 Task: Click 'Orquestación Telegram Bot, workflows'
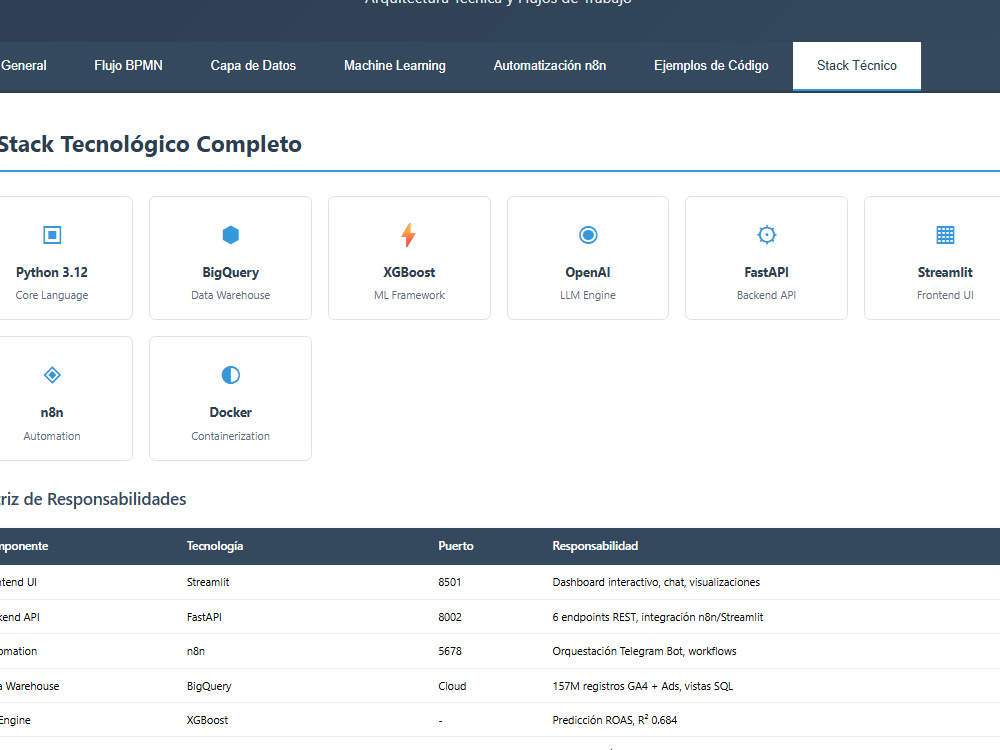pyautogui.click(x=644, y=651)
